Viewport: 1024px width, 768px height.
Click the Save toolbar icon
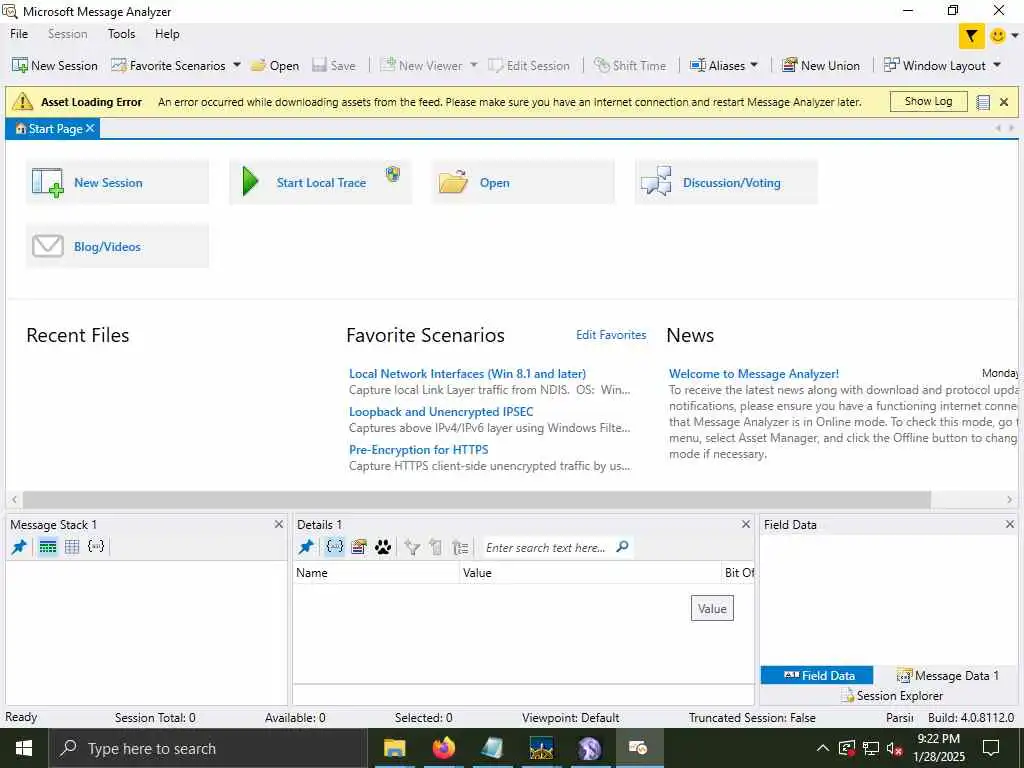[x=319, y=65]
